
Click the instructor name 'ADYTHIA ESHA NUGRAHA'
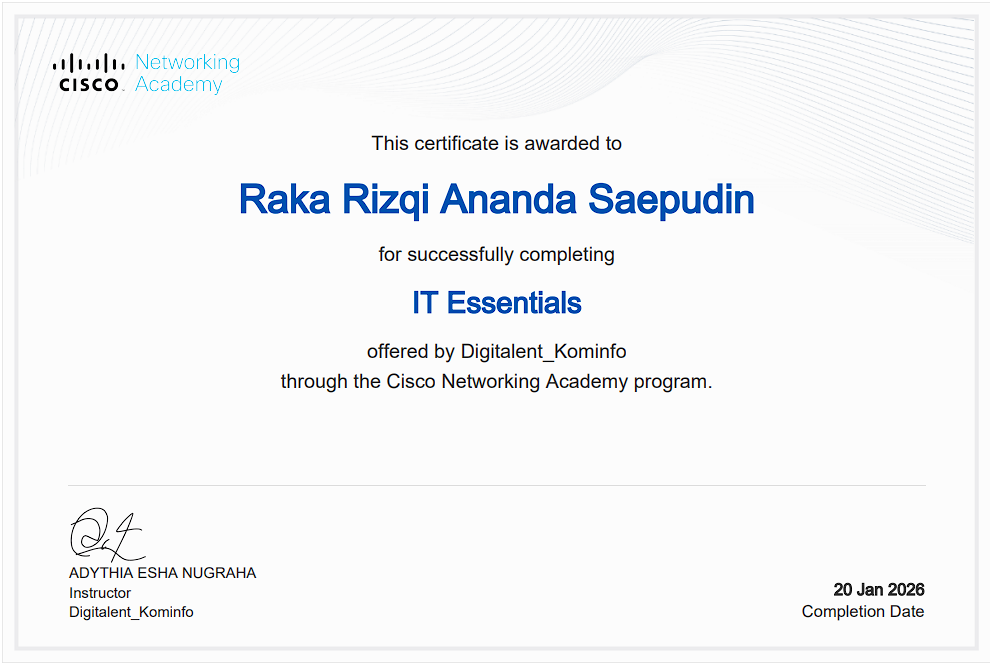click(x=162, y=573)
